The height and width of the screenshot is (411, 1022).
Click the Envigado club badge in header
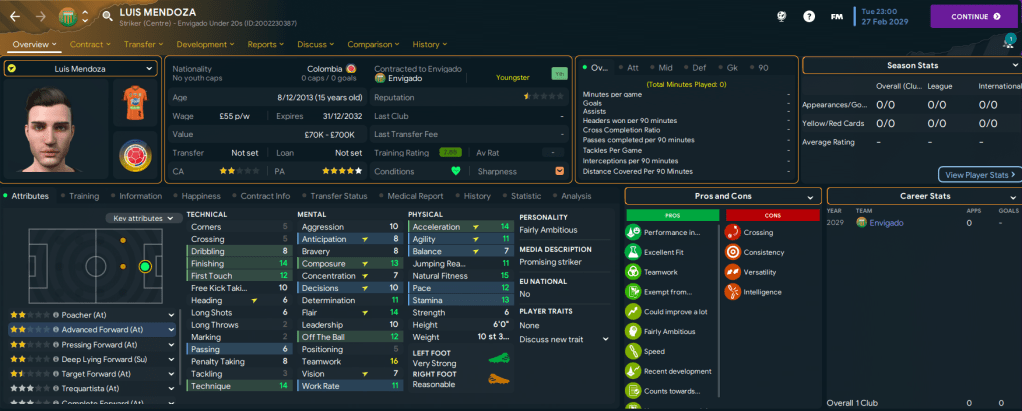pos(66,16)
